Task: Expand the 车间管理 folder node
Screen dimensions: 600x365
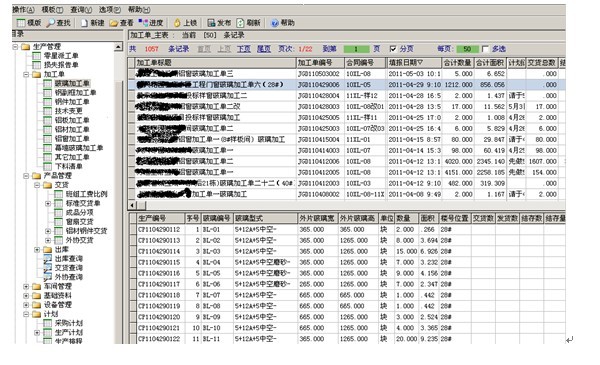Action: point(26,286)
